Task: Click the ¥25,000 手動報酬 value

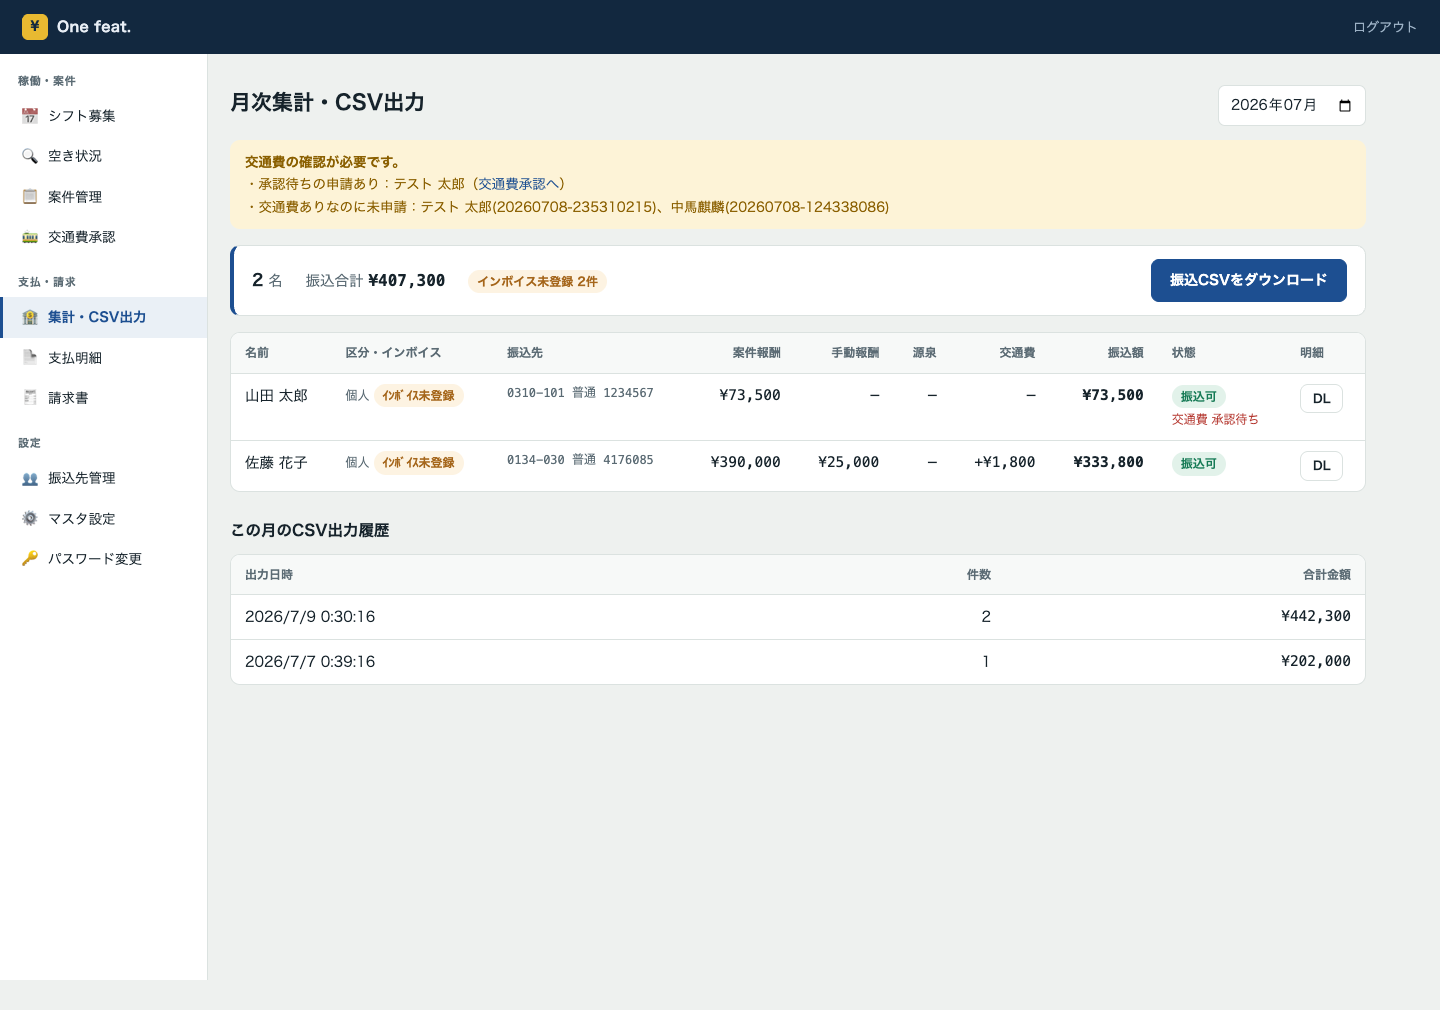Action: (848, 462)
